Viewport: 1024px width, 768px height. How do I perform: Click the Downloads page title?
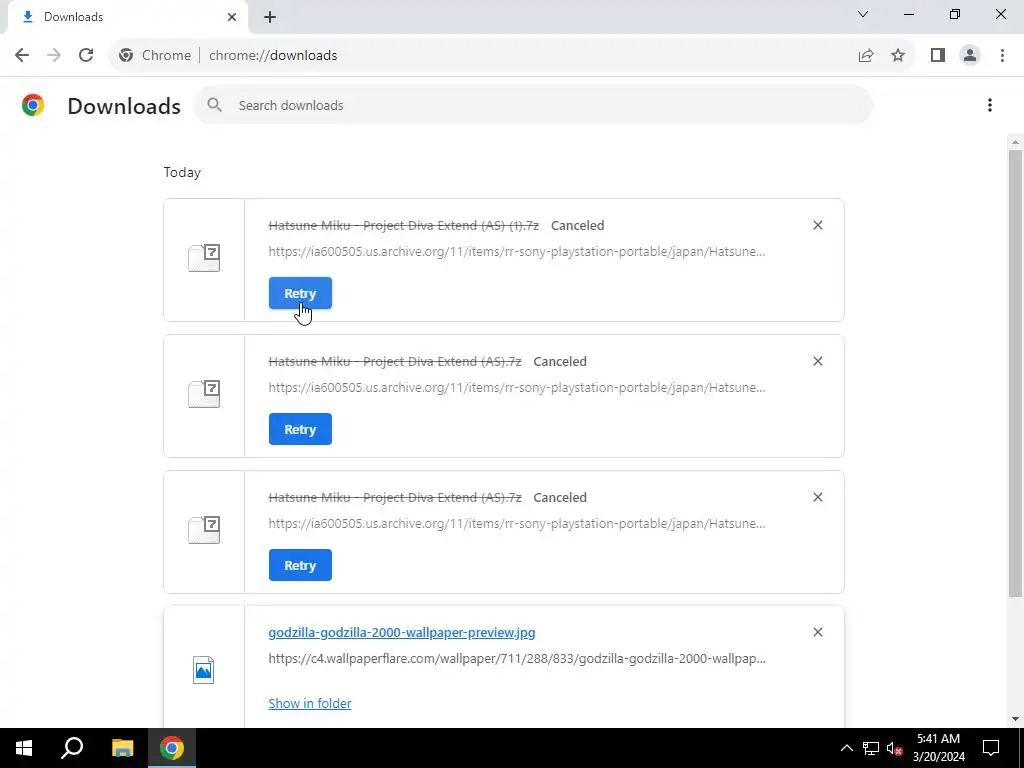124,106
